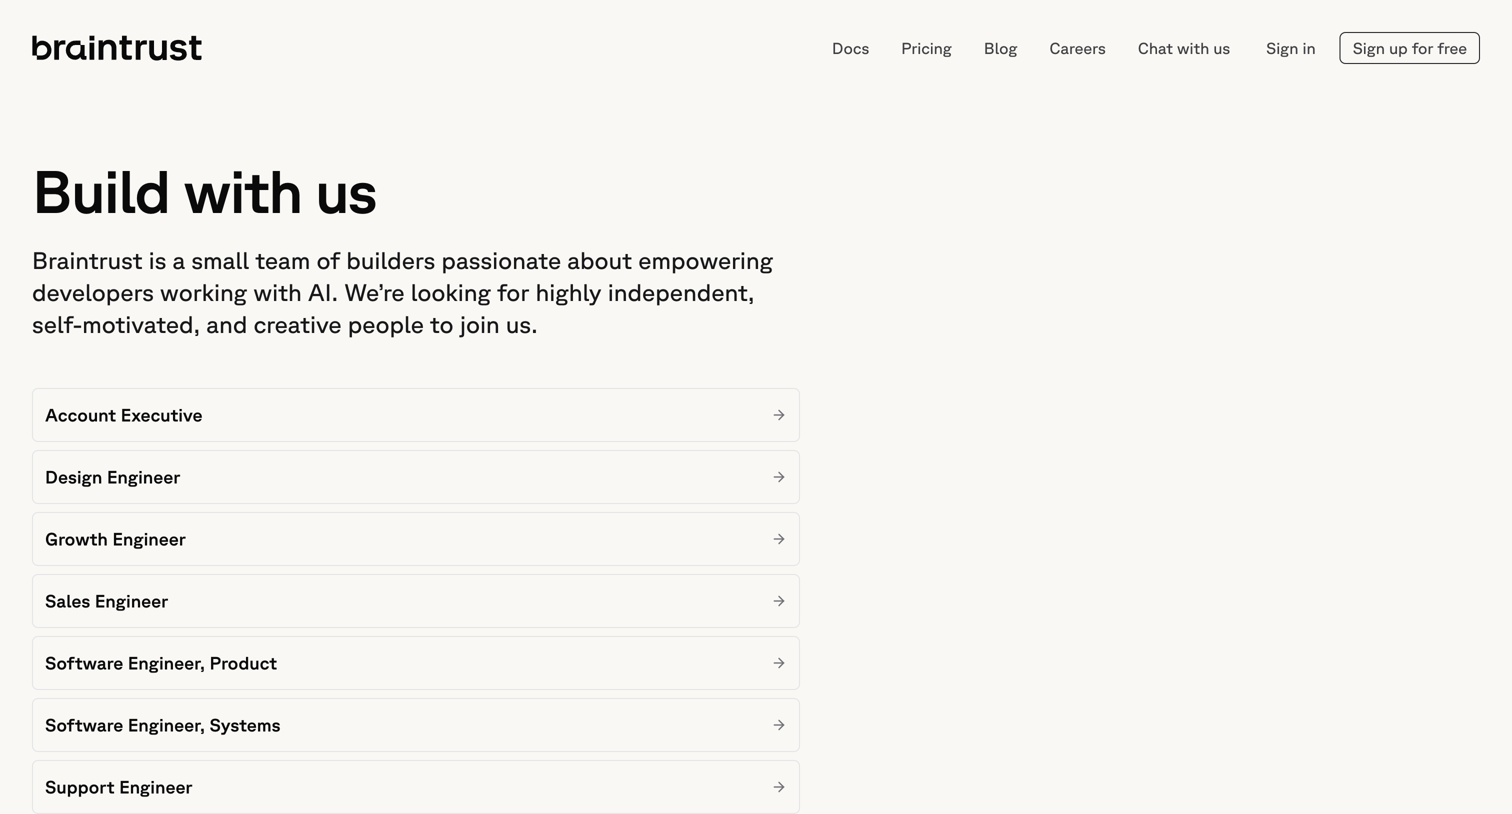Open the Support Engineer listing title

[118, 787]
